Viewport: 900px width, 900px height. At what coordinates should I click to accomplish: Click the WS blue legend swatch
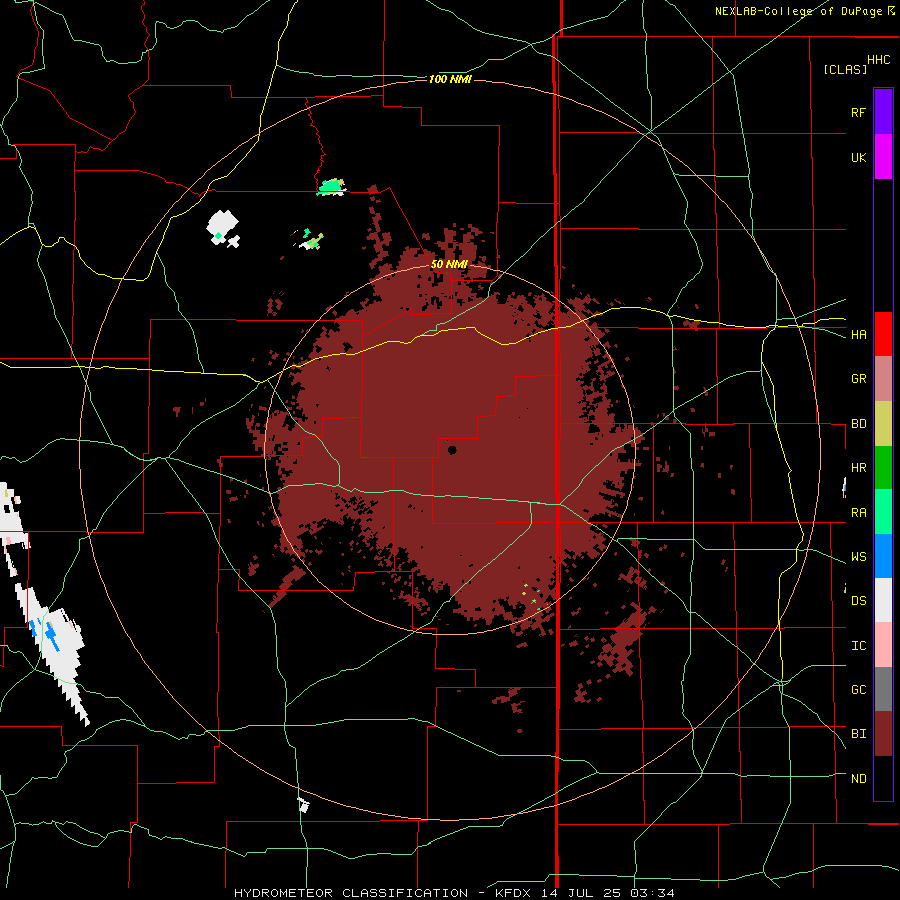(883, 556)
